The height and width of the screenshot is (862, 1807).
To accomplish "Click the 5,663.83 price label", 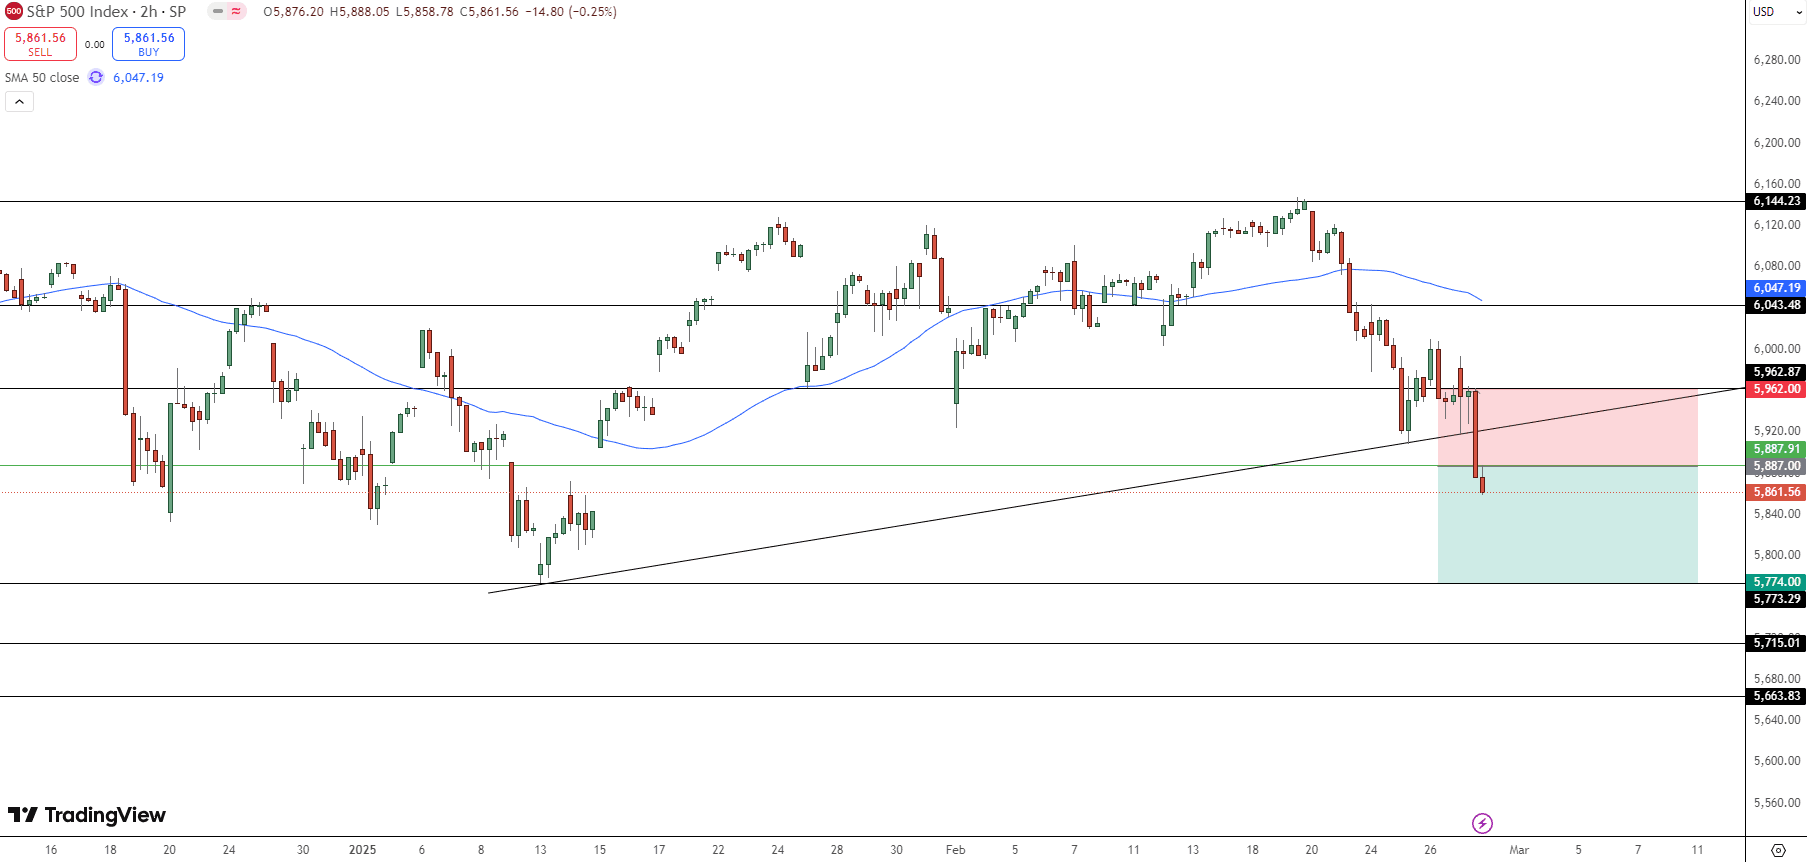I will click(x=1777, y=696).
